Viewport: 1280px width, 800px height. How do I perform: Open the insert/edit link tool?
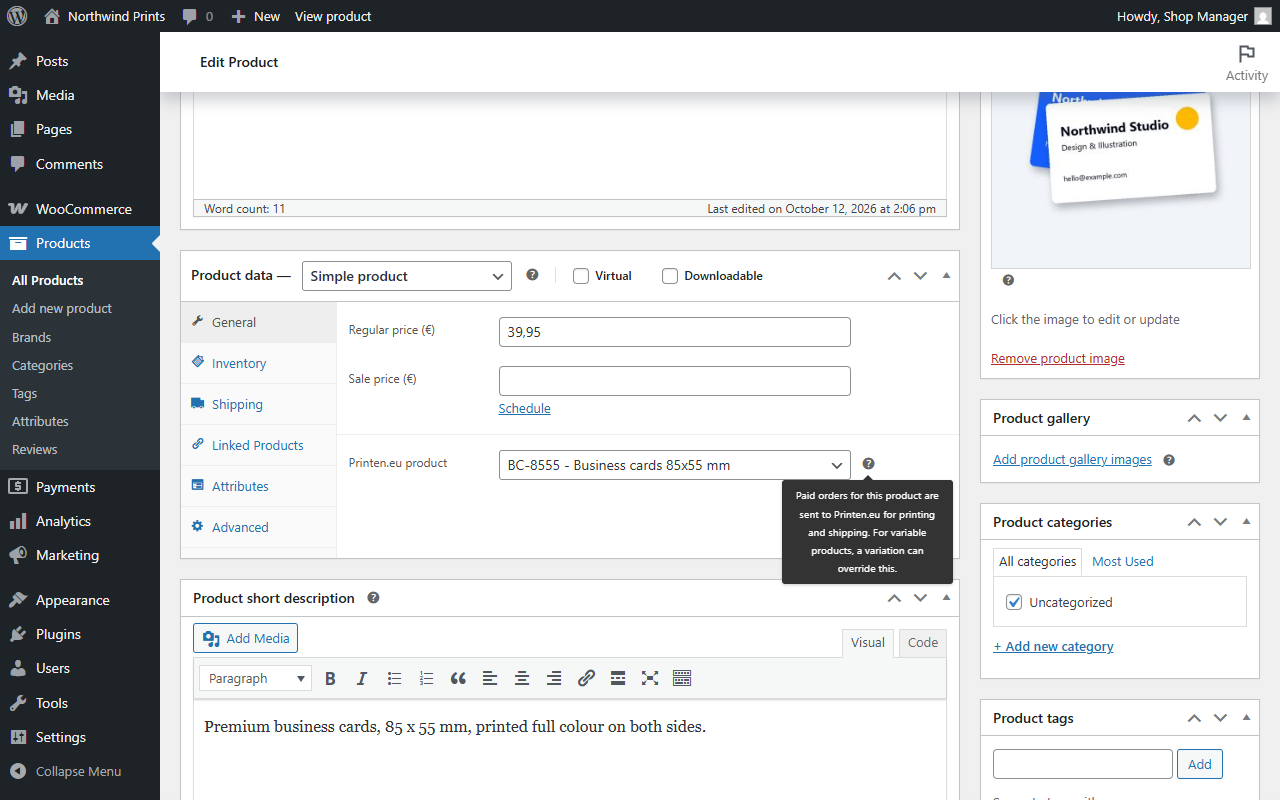pyautogui.click(x=586, y=678)
